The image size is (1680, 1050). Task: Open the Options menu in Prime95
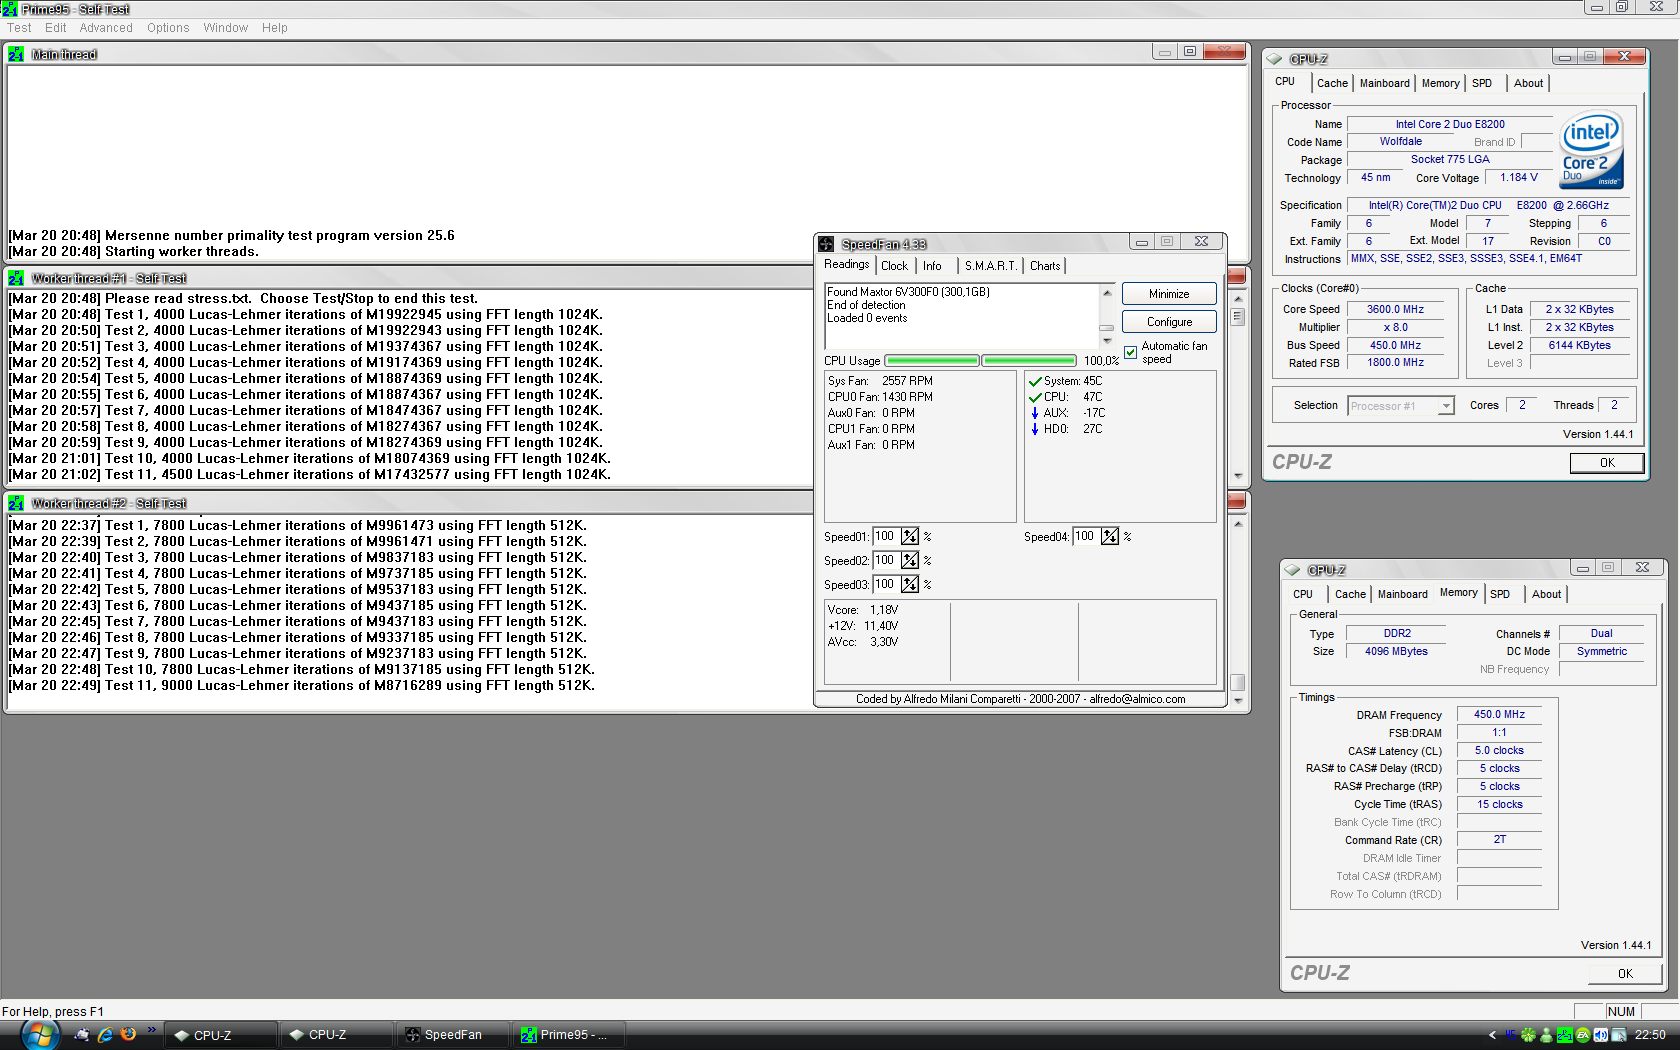point(168,28)
